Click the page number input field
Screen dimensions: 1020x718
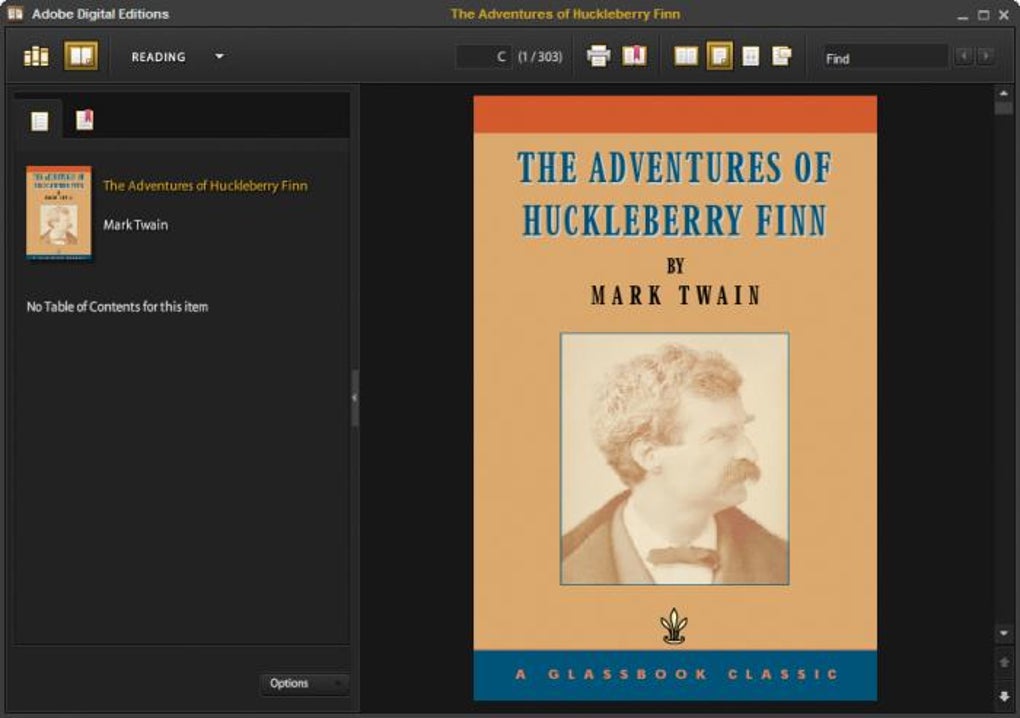483,57
